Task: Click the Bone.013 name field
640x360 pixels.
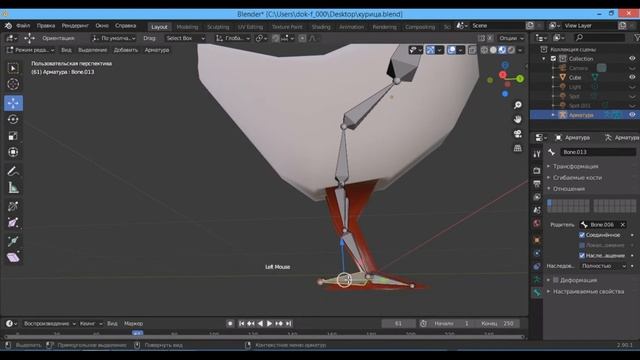Action: coord(598,152)
